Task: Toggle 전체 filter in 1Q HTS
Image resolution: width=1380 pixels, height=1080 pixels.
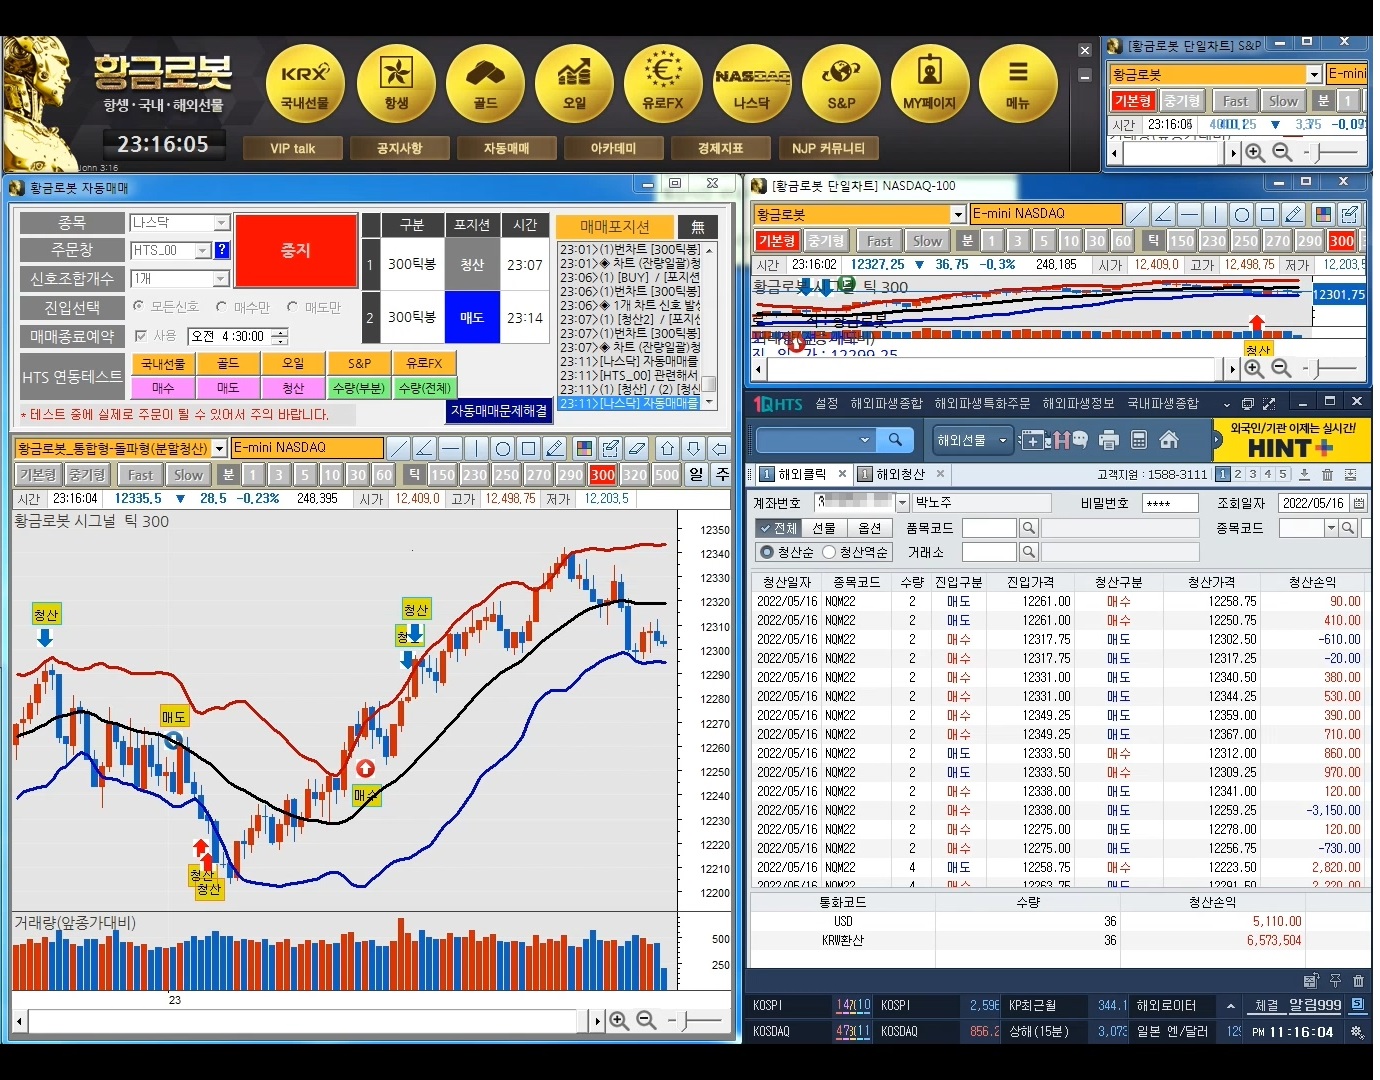Action: pyautogui.click(x=778, y=528)
